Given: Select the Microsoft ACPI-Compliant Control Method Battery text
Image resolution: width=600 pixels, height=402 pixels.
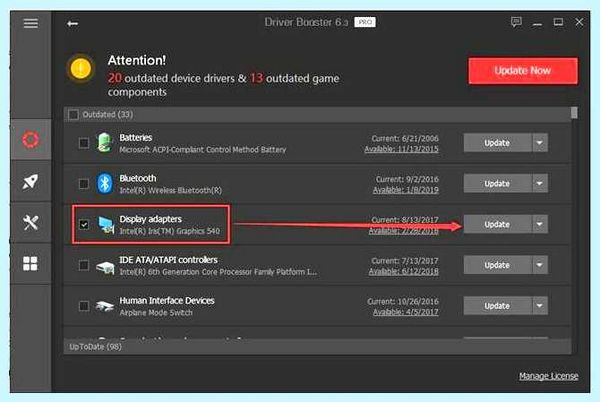Looking at the screenshot, I should pos(202,150).
